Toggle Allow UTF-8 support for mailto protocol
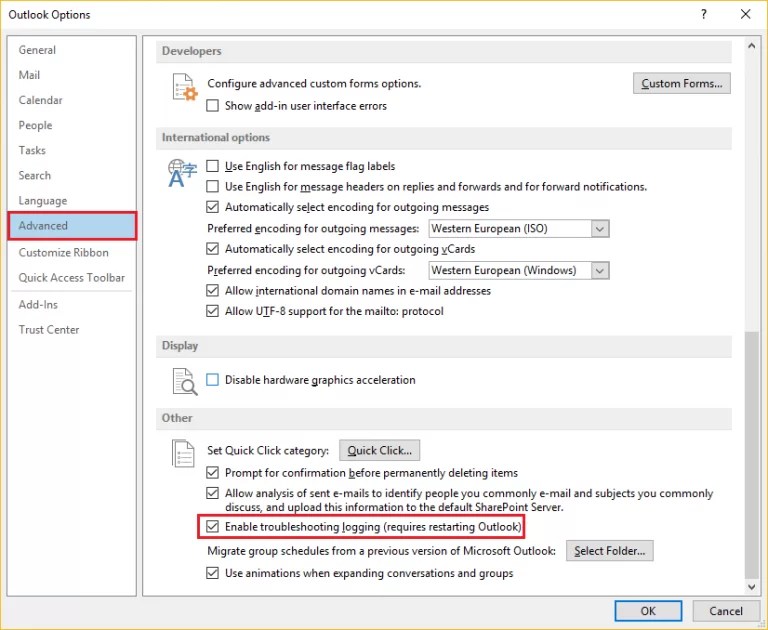The width and height of the screenshot is (768, 630). click(x=212, y=311)
